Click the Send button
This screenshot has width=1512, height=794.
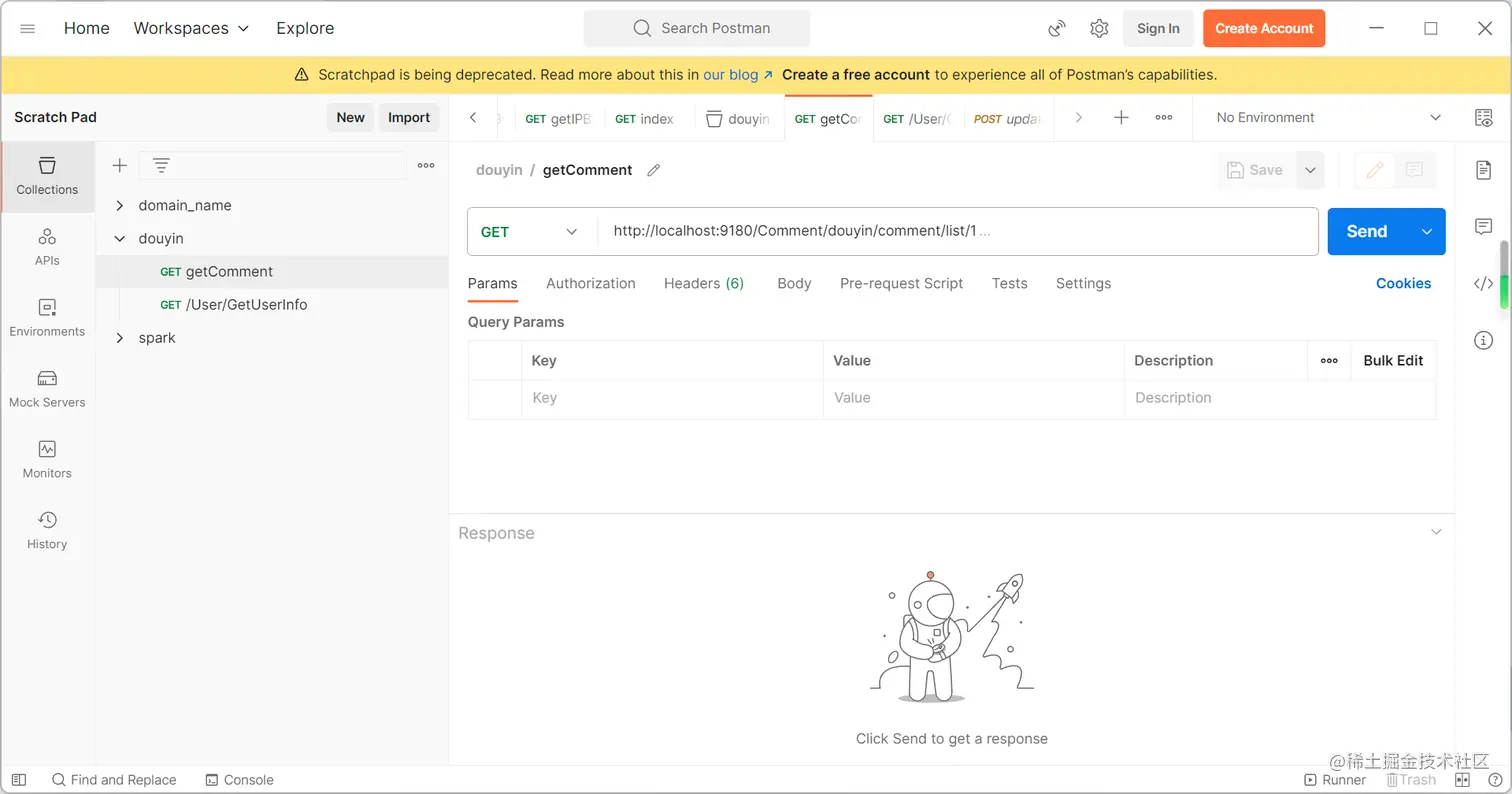[x=1366, y=232]
